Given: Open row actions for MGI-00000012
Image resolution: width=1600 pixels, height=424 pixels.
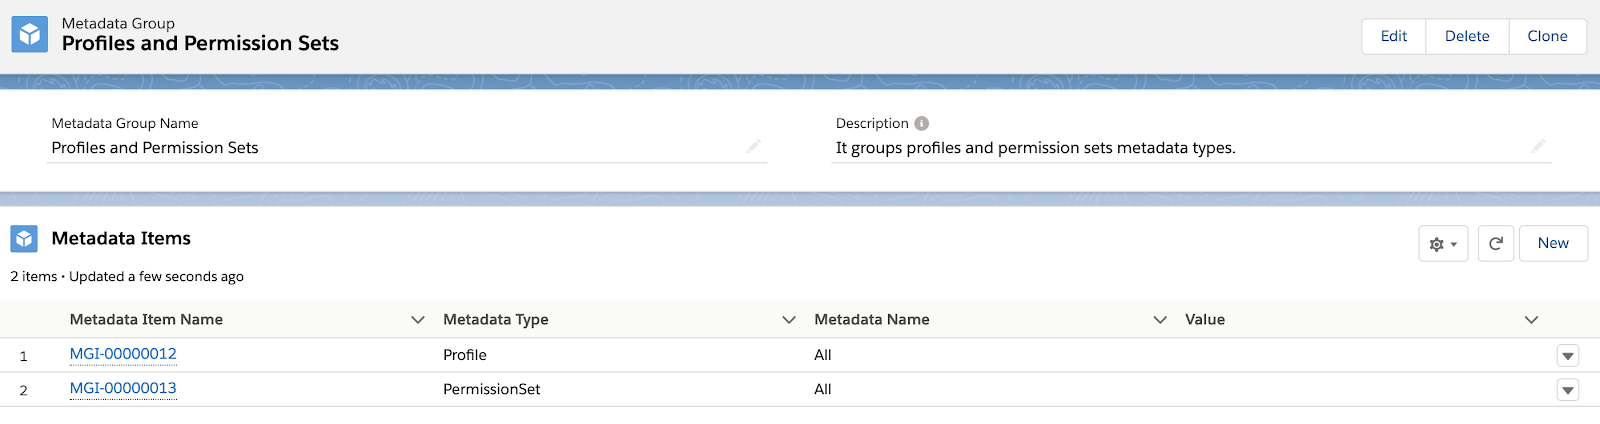Looking at the screenshot, I should [x=1568, y=356].
